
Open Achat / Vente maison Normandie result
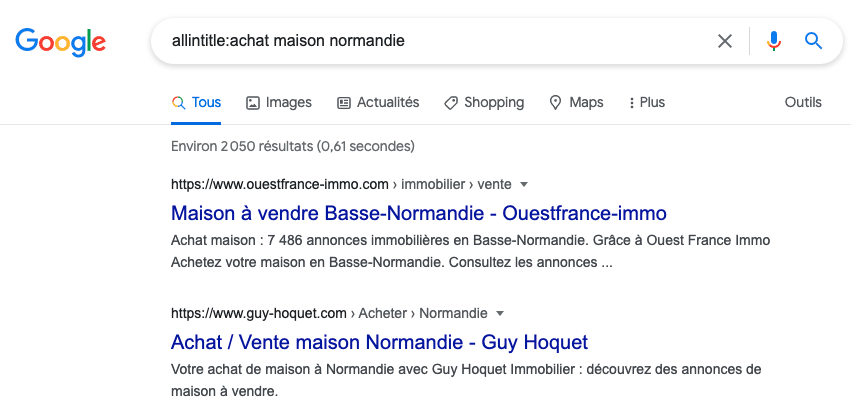379,342
